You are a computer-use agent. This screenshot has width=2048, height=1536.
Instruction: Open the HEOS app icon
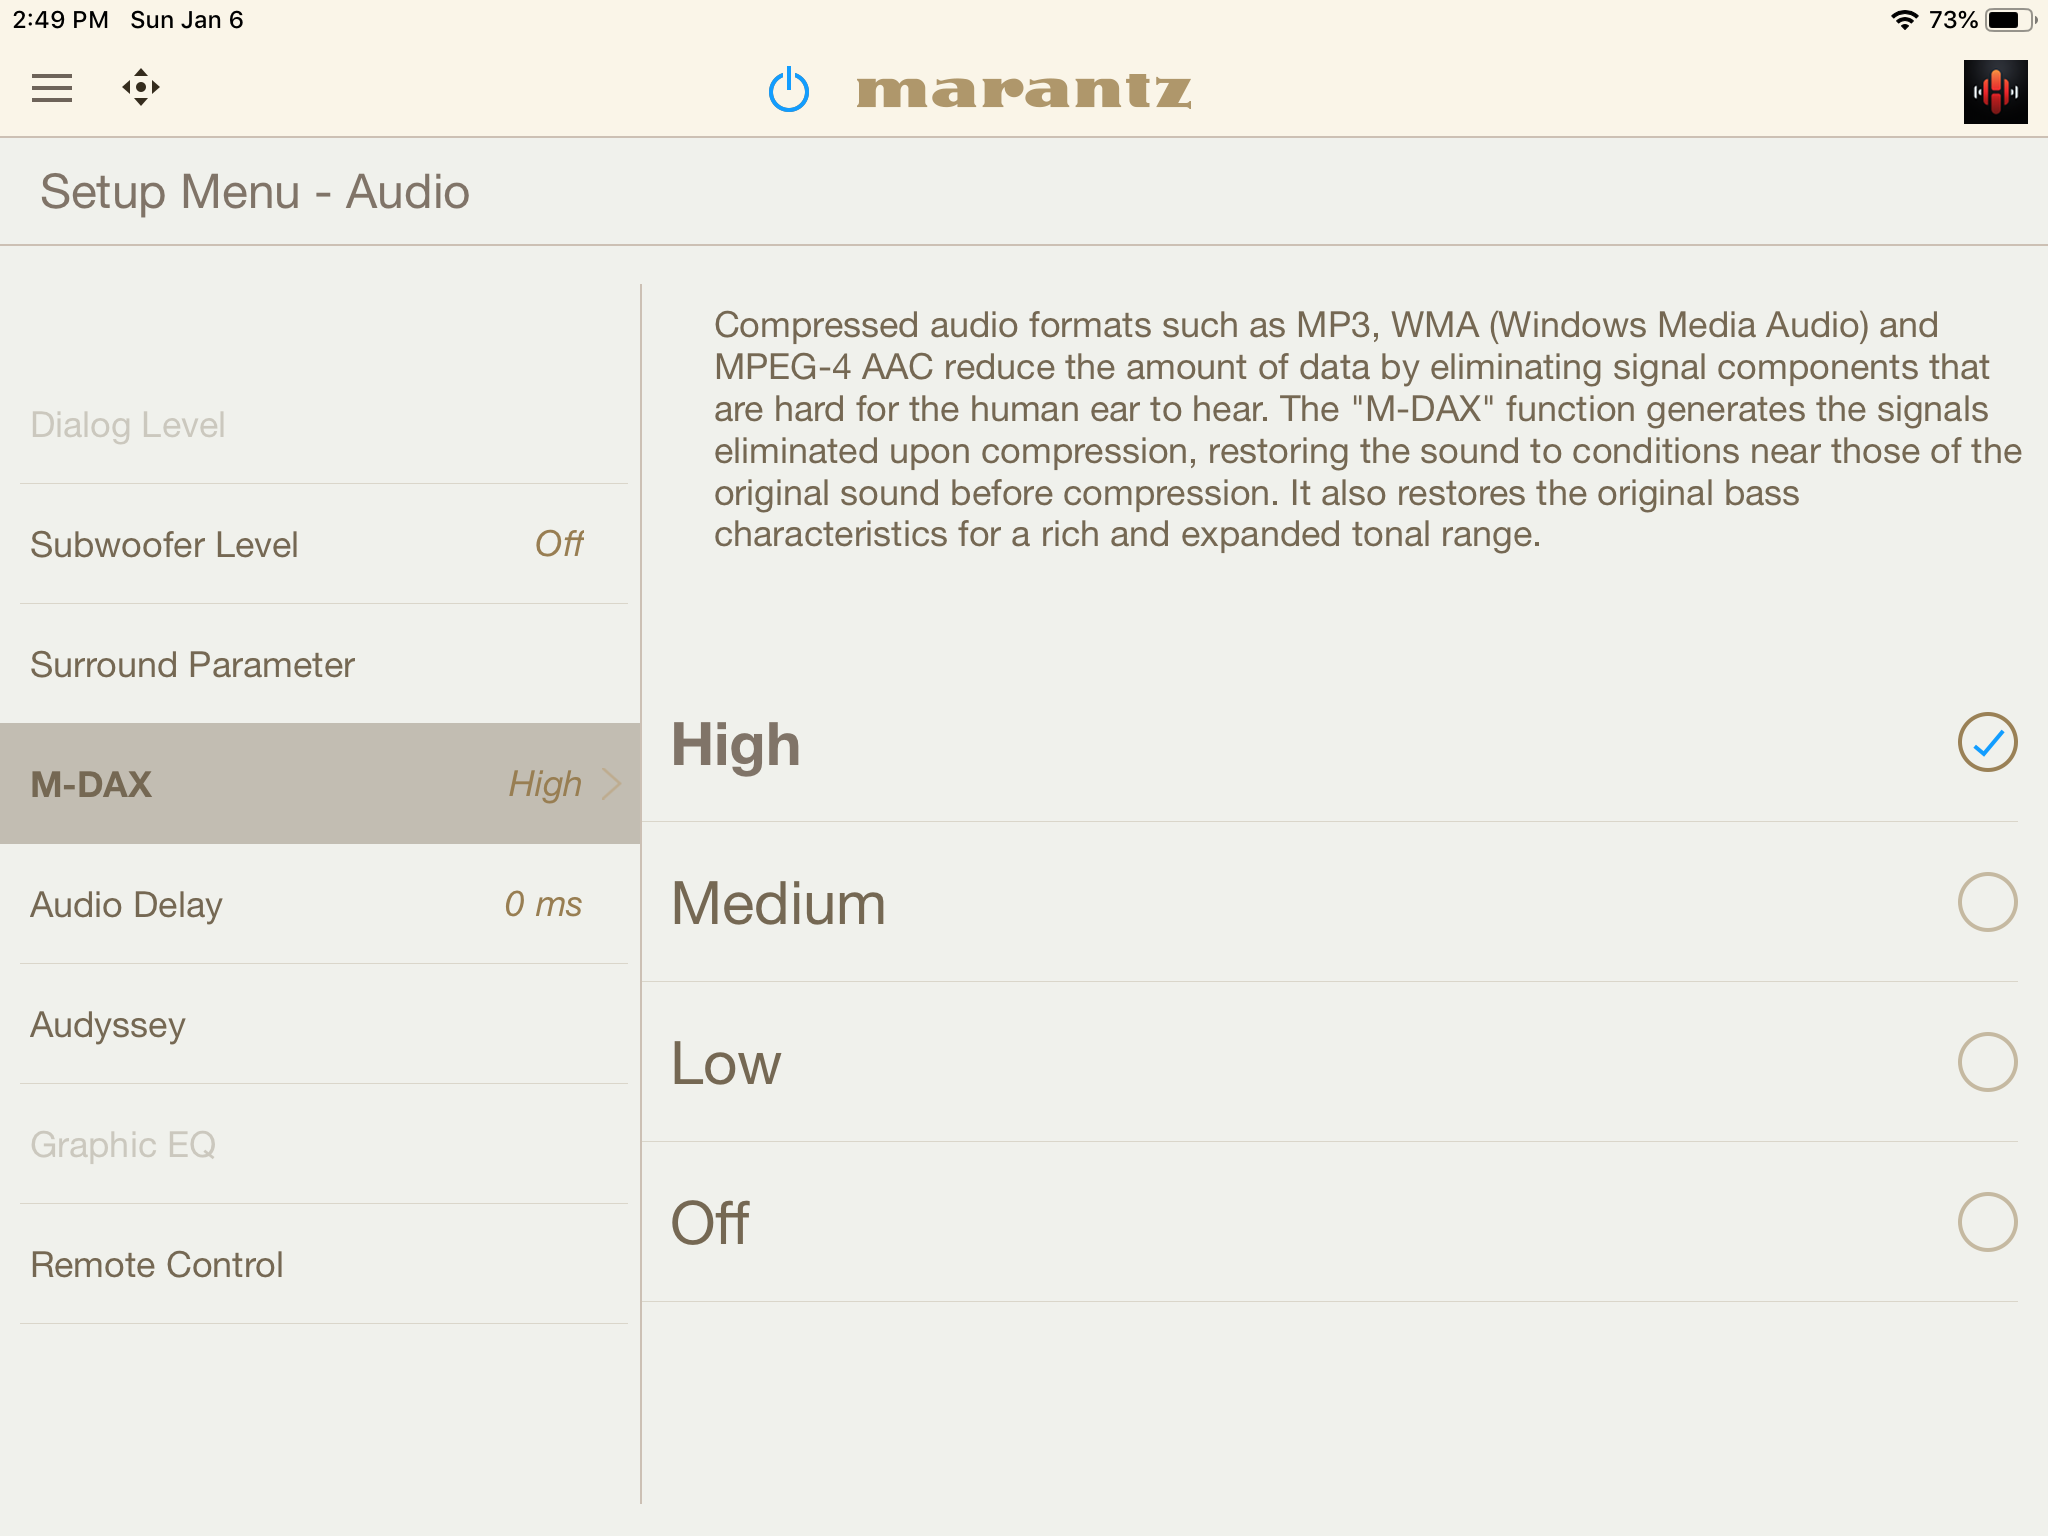coord(1995,92)
